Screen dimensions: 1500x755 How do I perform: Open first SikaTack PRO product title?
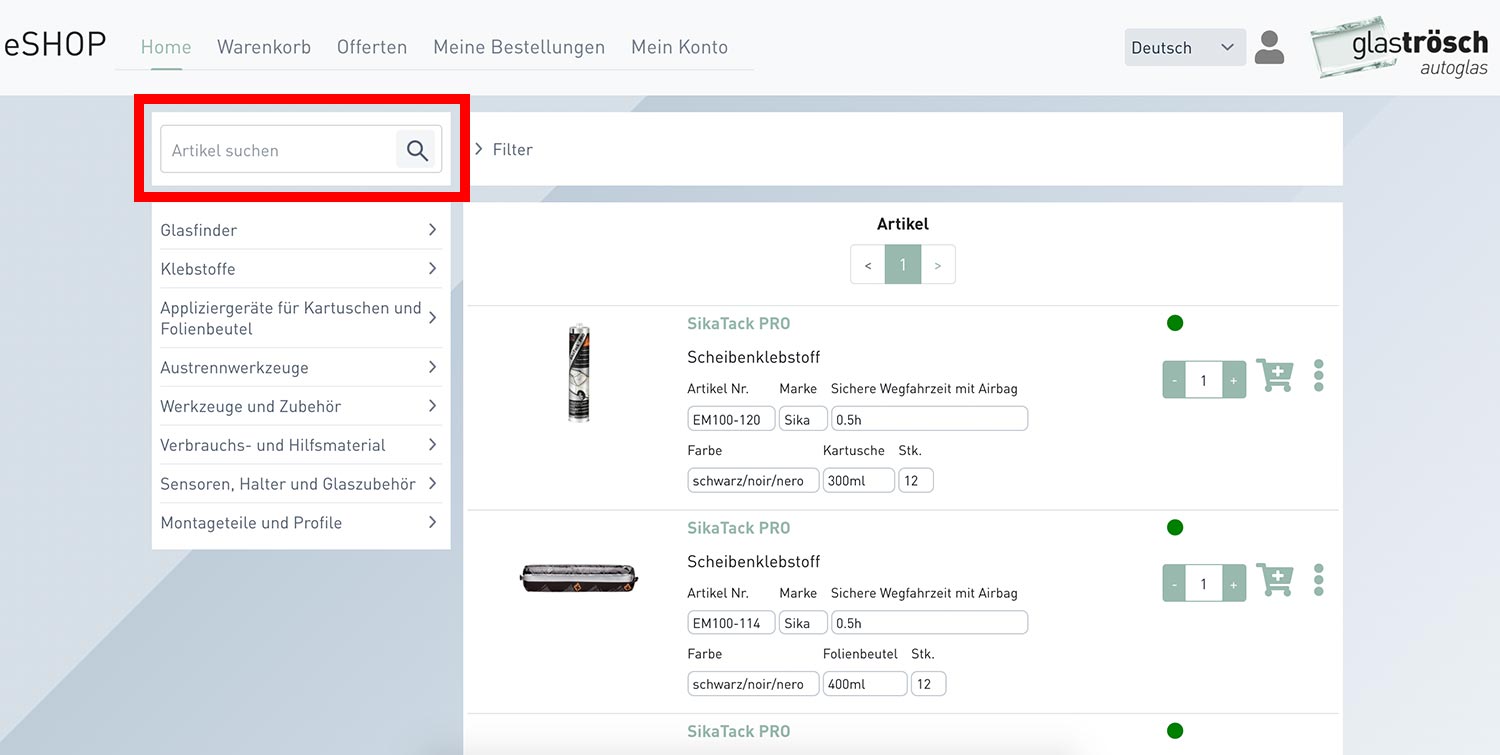pyautogui.click(x=739, y=324)
